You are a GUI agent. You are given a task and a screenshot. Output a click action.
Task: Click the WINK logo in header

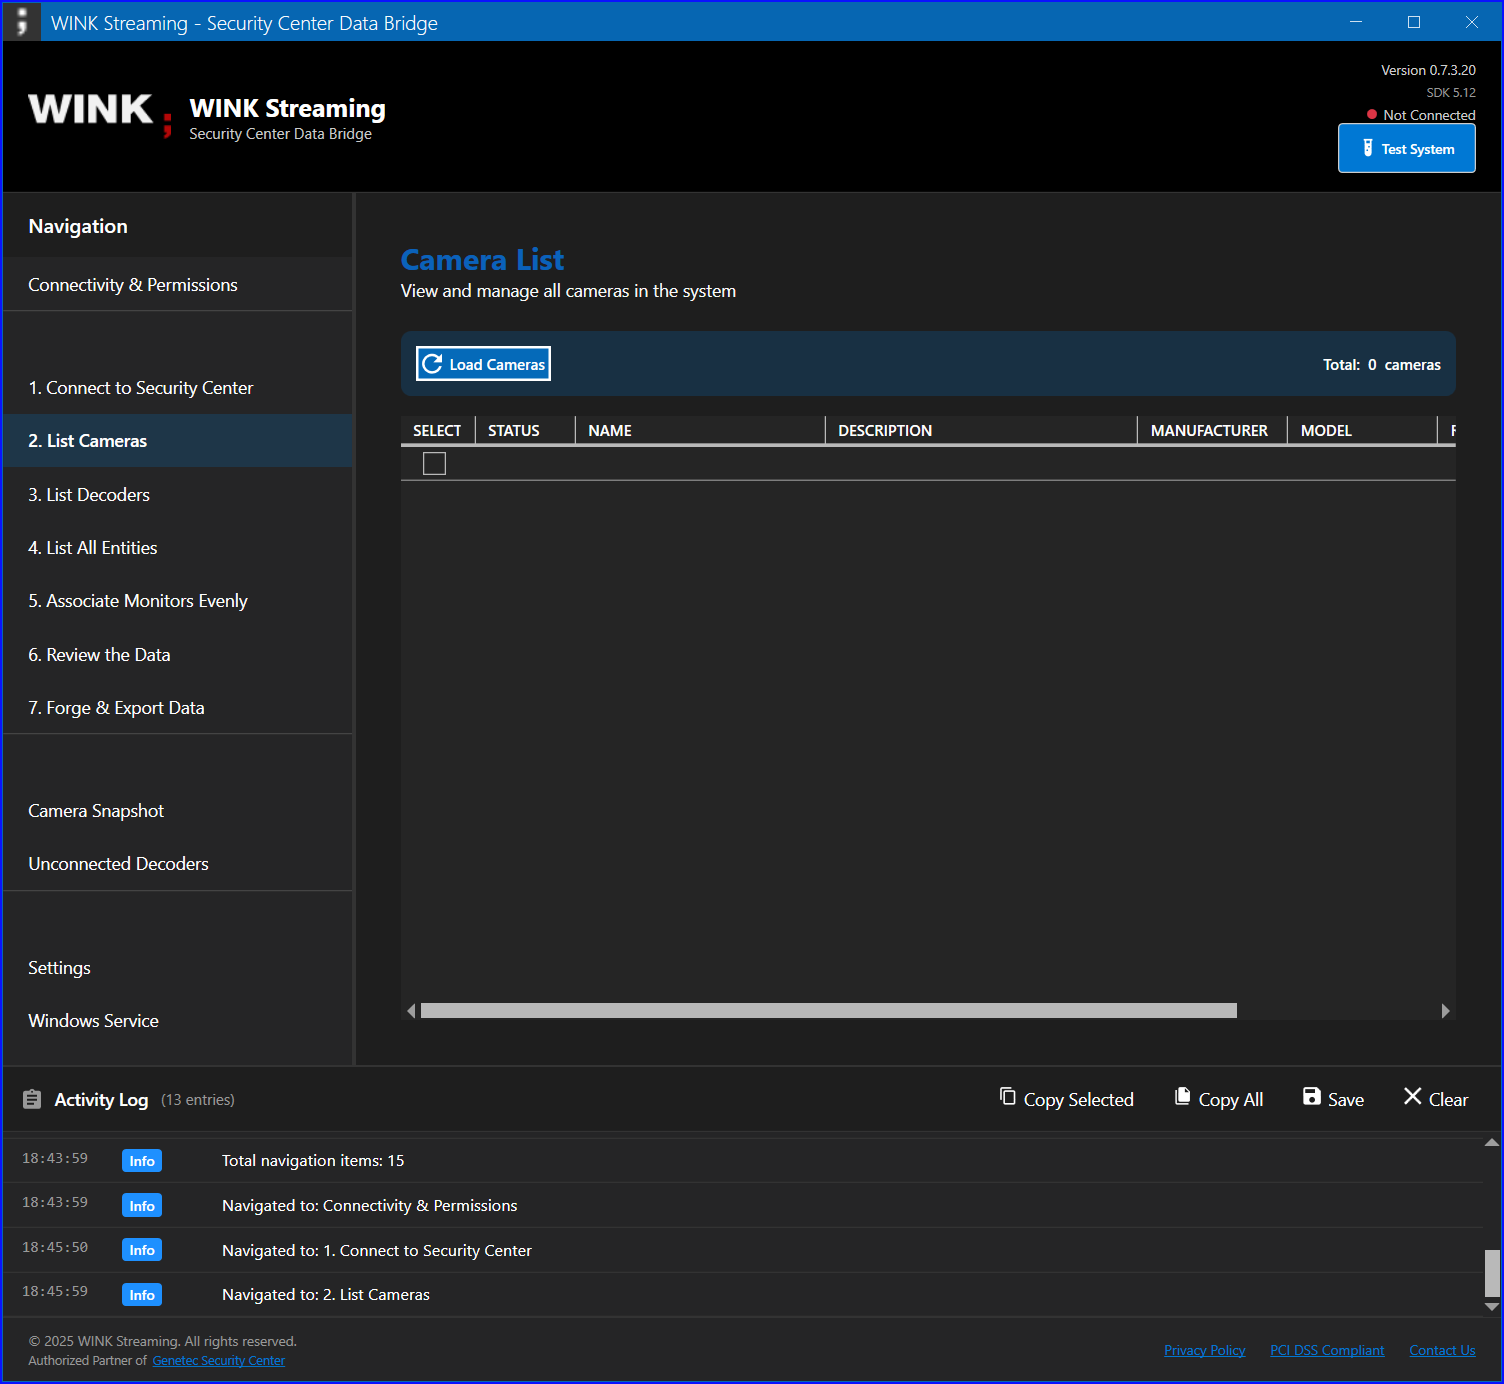tap(100, 113)
